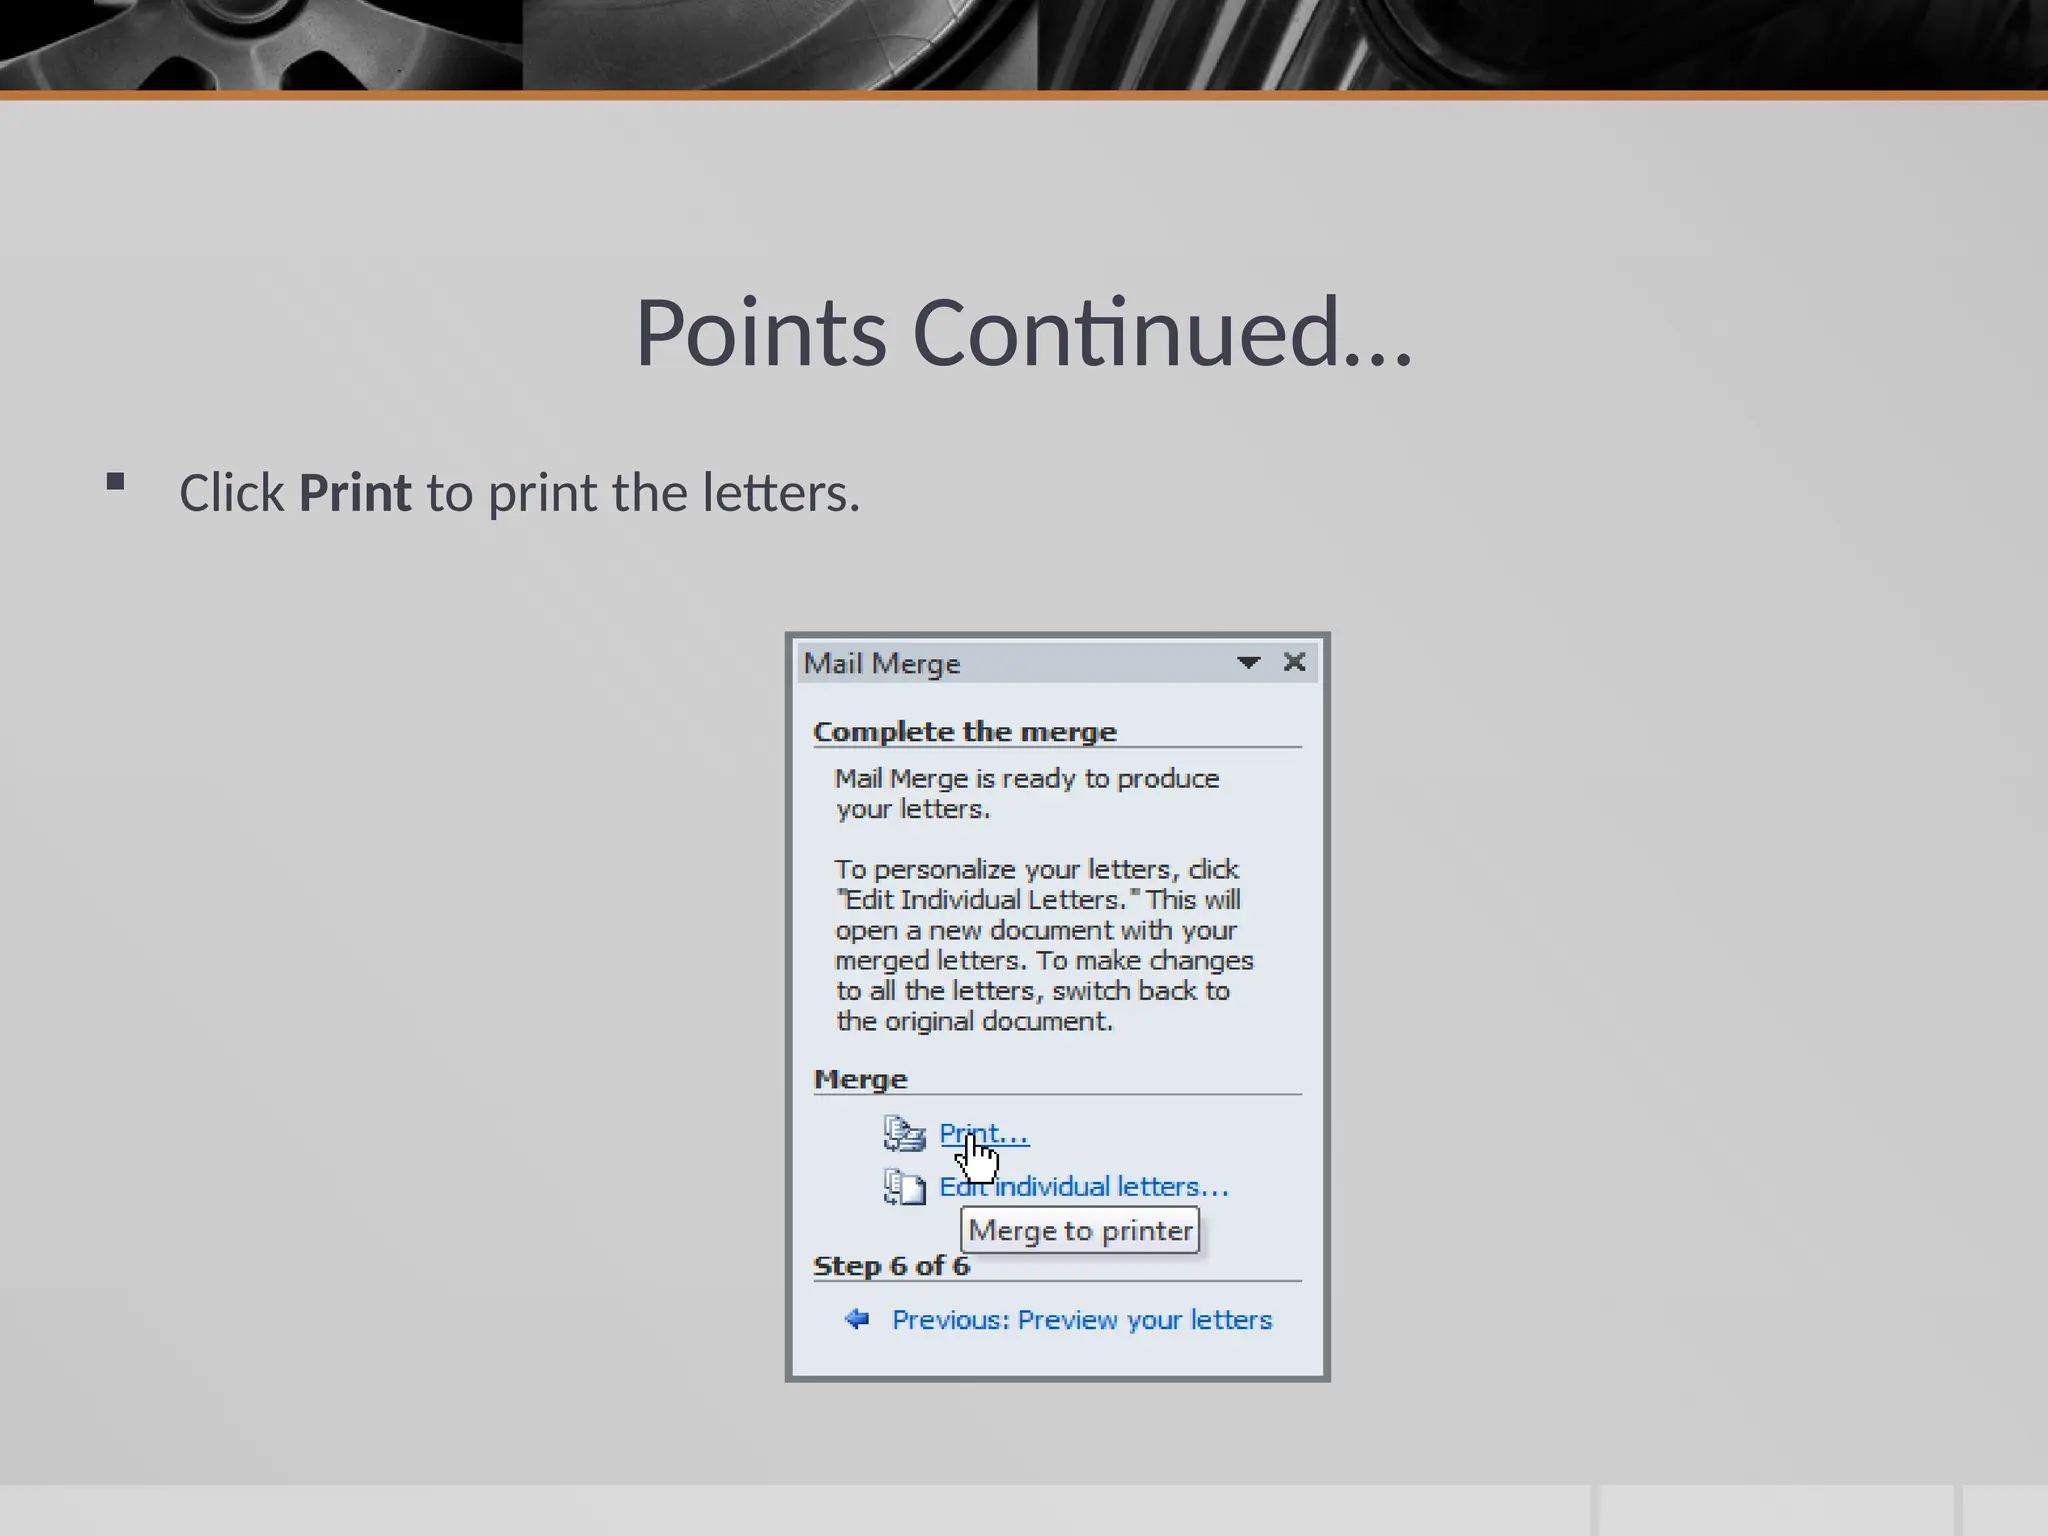Click the blue back arrow icon
The width and height of the screenshot is (2048, 1536).
tap(857, 1319)
